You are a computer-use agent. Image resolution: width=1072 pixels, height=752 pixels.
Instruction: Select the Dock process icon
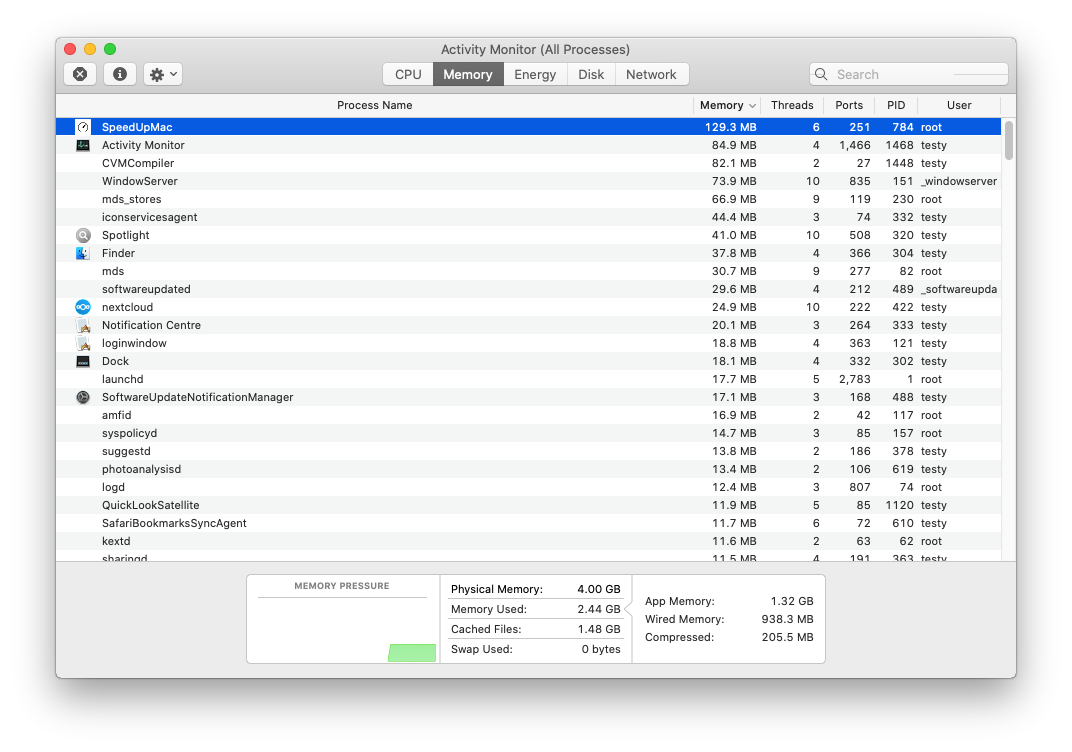click(x=83, y=361)
